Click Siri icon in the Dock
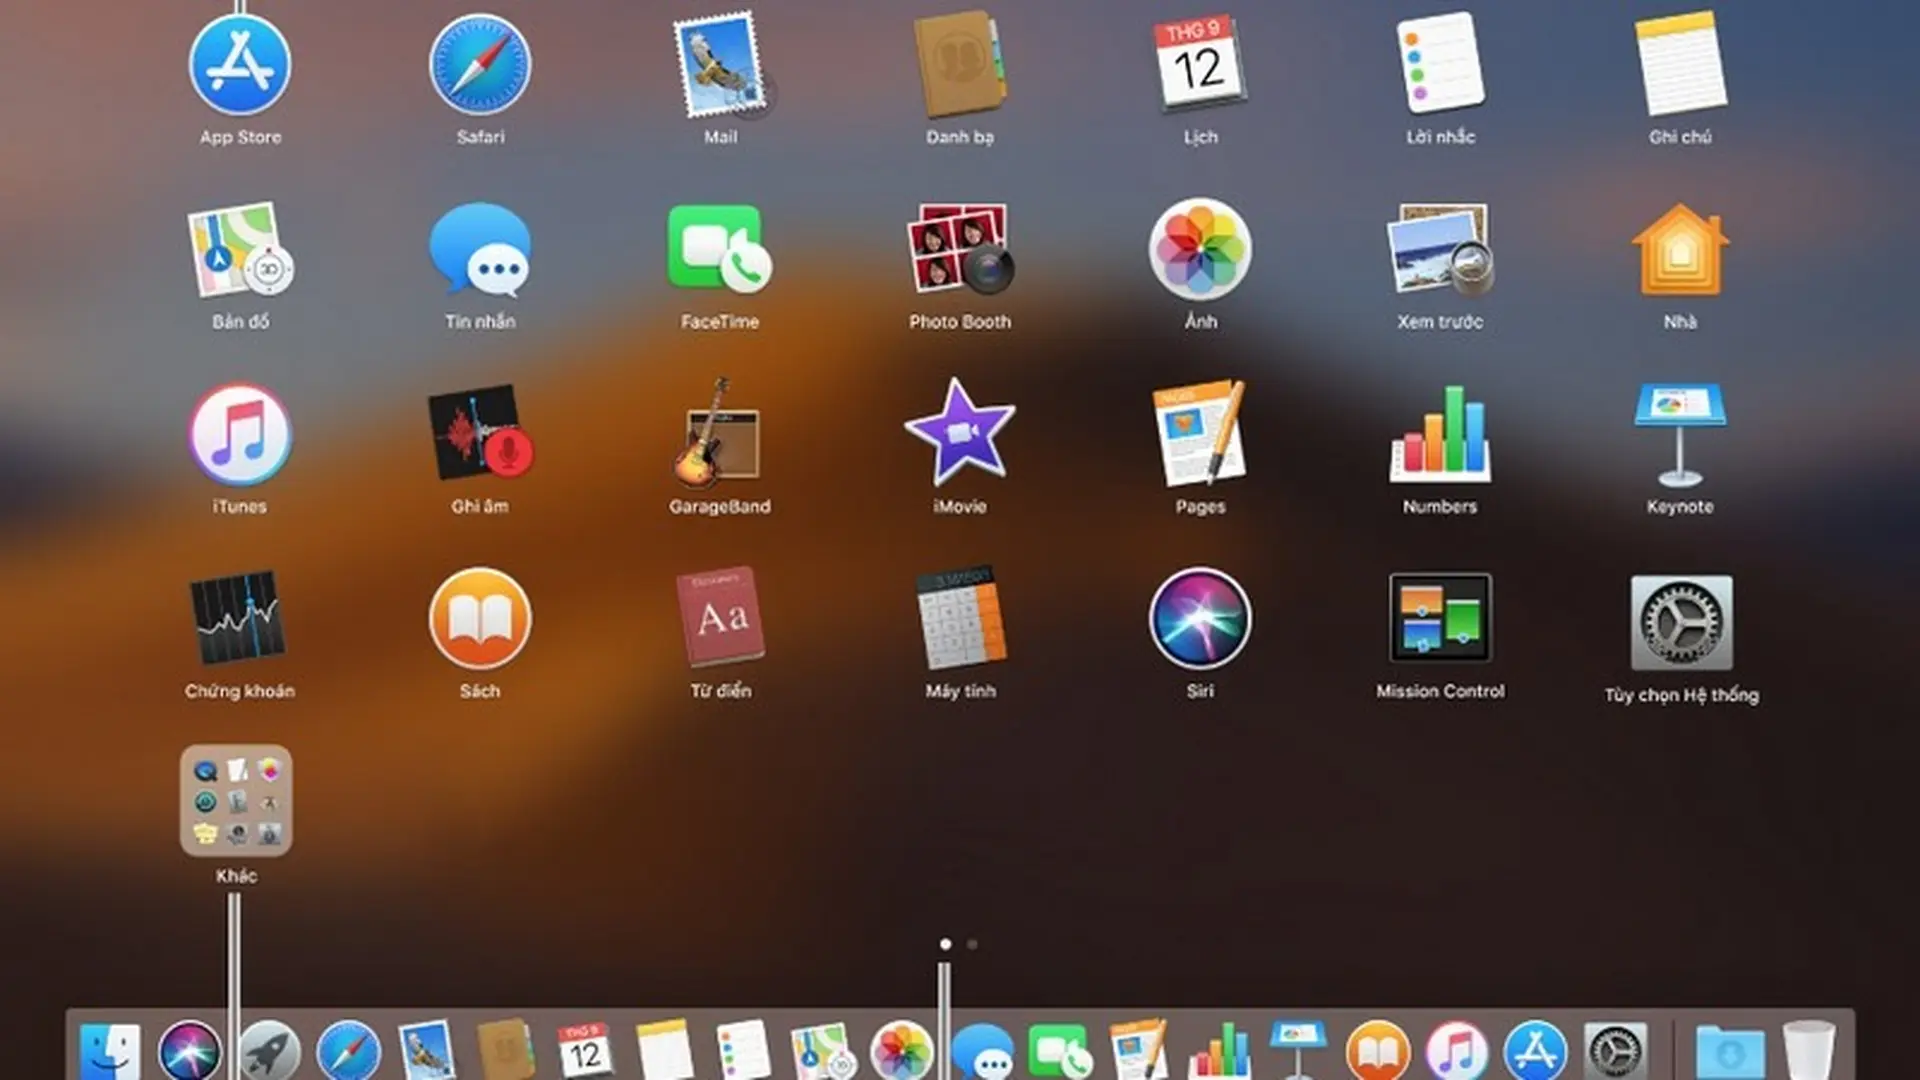This screenshot has height=1080, width=1920. 189,1052
